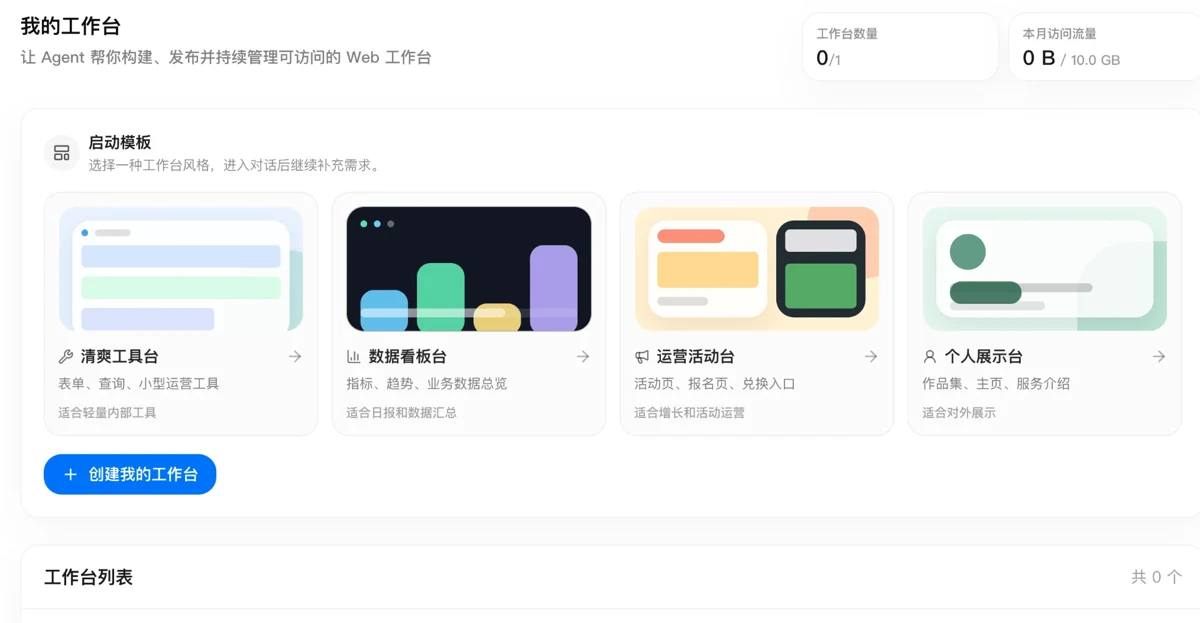Select the 数据看板台 dark chart thumbnail
Image resolution: width=1200 pixels, height=623 pixels.
(469, 269)
